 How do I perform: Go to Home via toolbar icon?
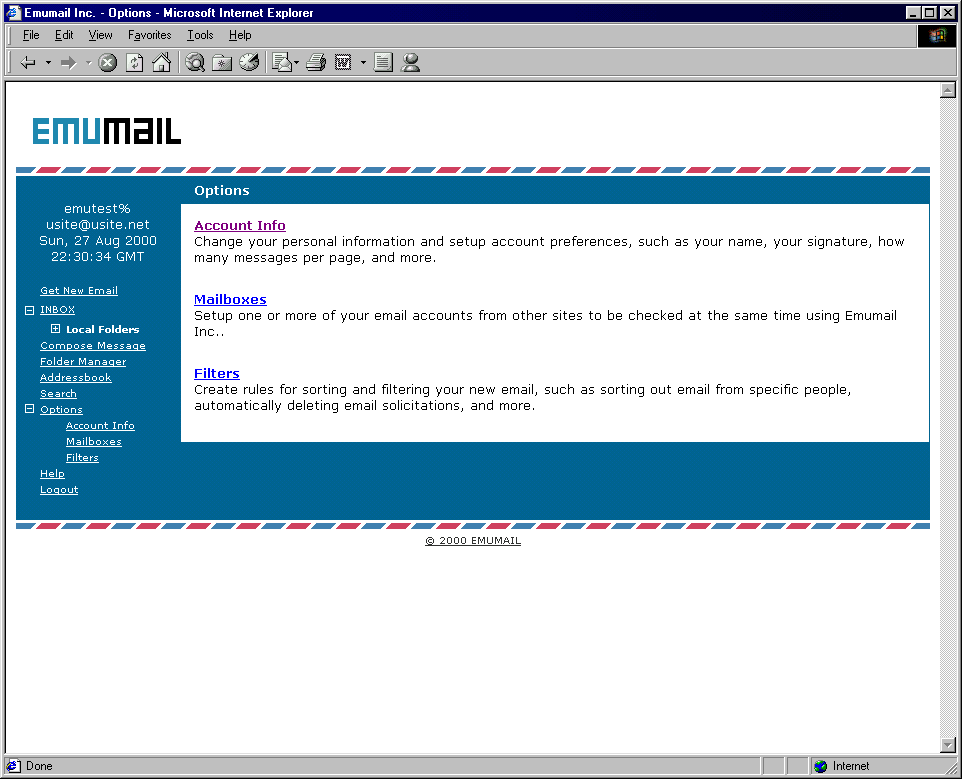[161, 63]
